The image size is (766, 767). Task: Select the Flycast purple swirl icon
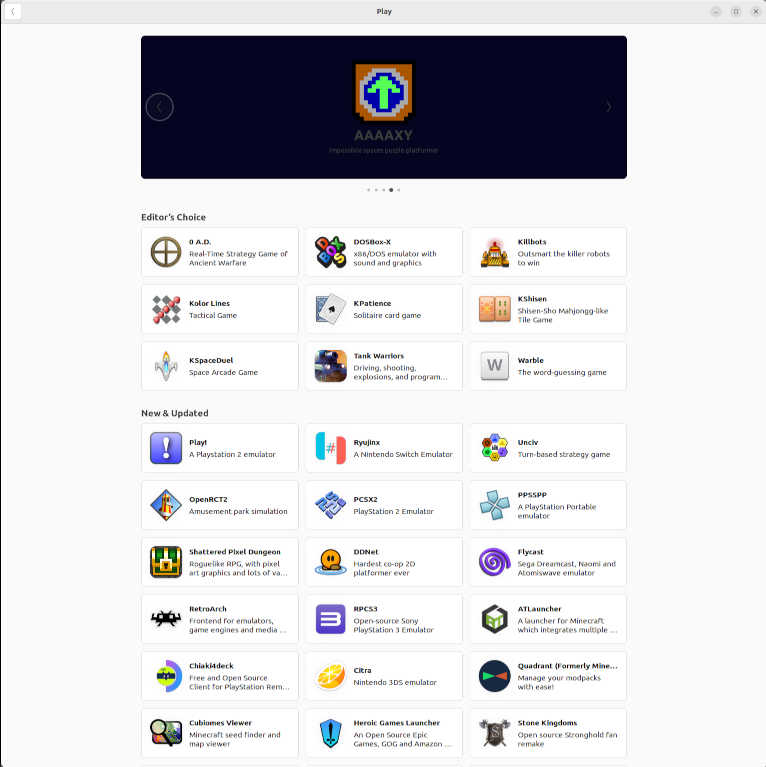494,562
